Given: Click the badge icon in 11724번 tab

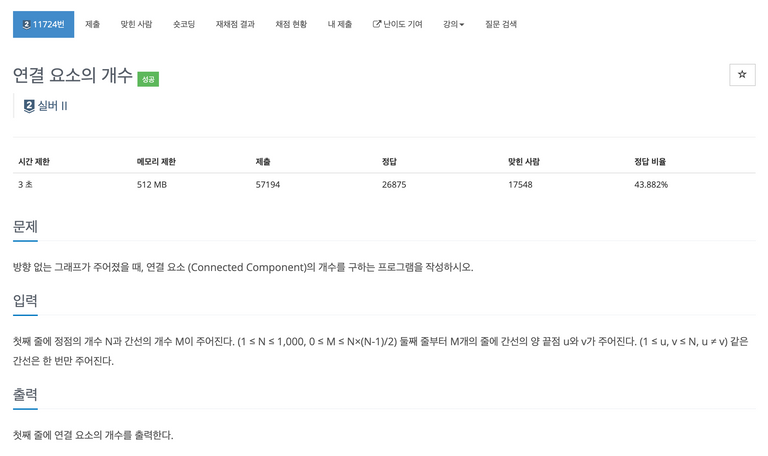Looking at the screenshot, I should coord(26,24).
